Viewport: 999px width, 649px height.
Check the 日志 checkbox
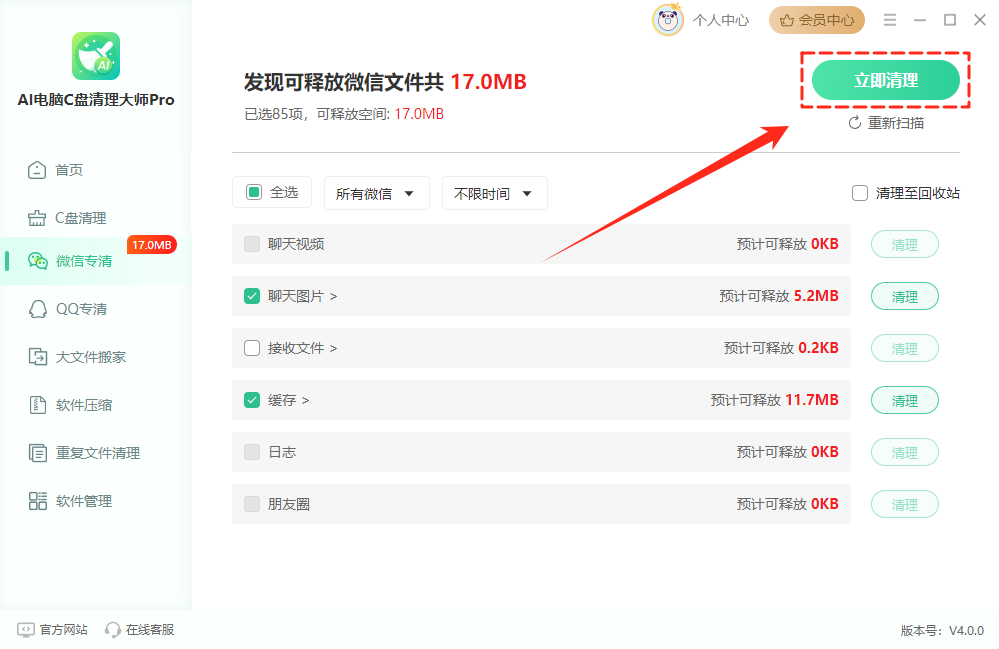252,452
